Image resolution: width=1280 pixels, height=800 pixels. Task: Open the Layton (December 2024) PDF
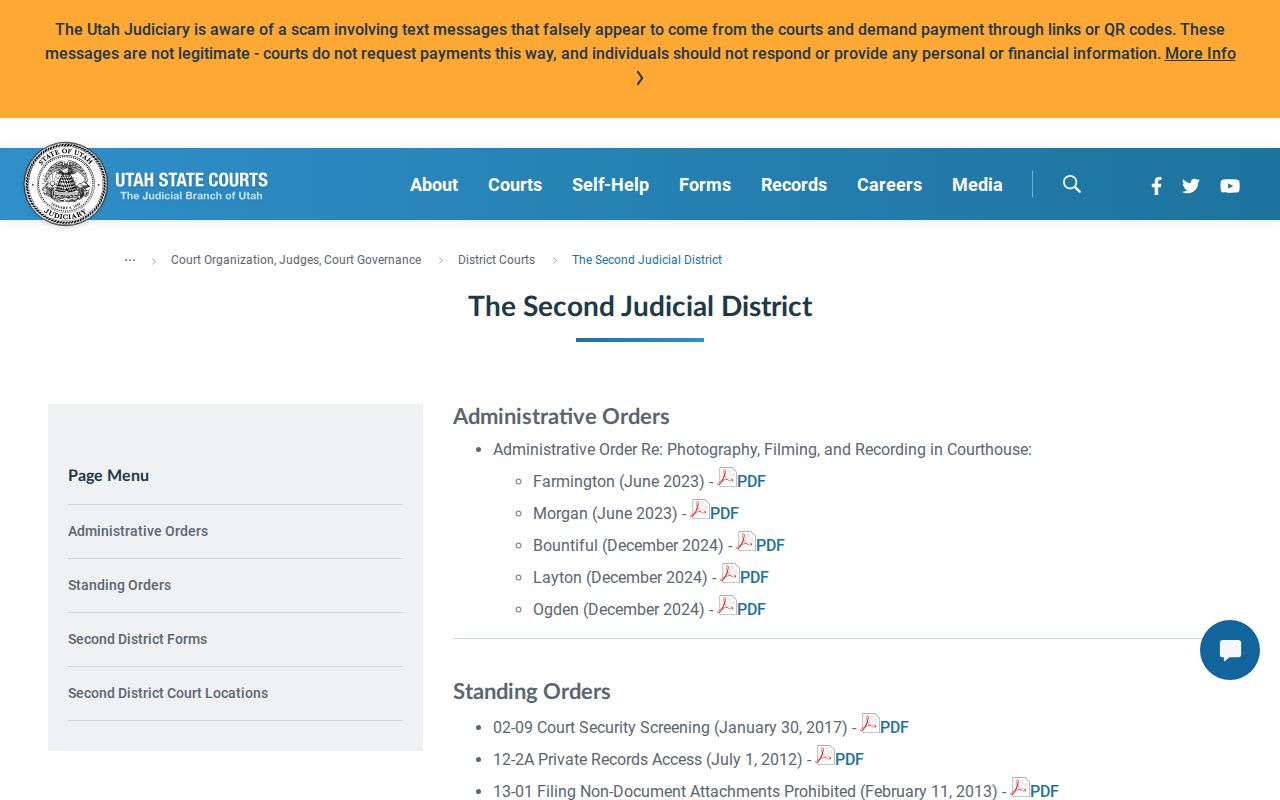[745, 576]
